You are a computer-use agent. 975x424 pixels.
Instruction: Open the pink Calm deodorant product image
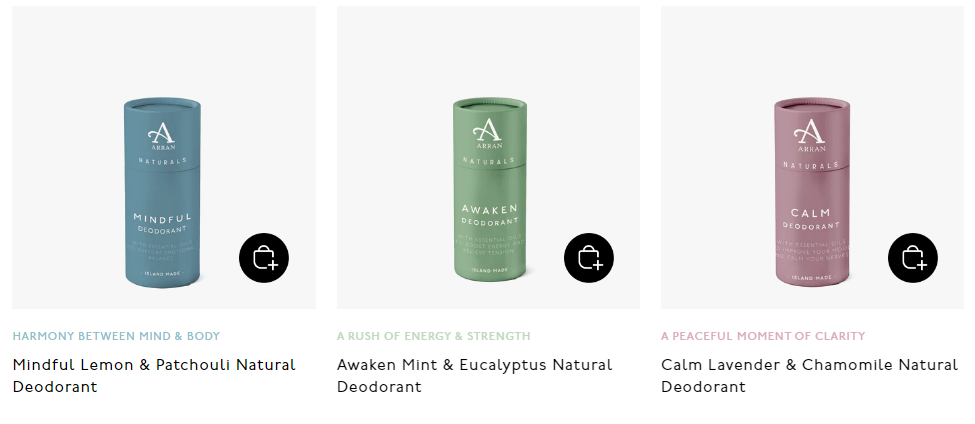[x=812, y=157]
